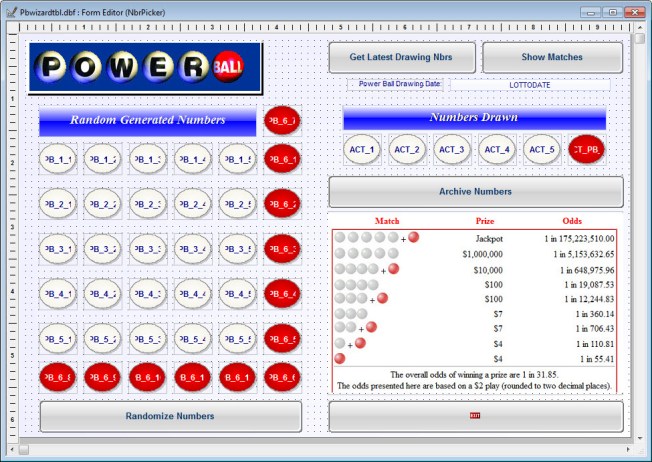This screenshot has width=652, height=462.
Task: Click the overall odds 1 in 31.85 sentence
Action: [474, 375]
